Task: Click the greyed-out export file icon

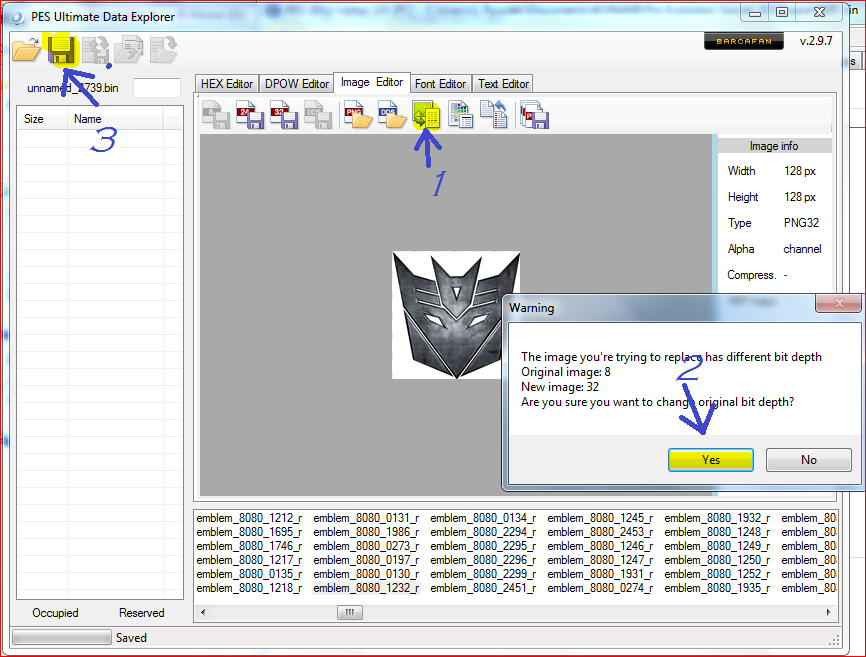Action: [129, 50]
